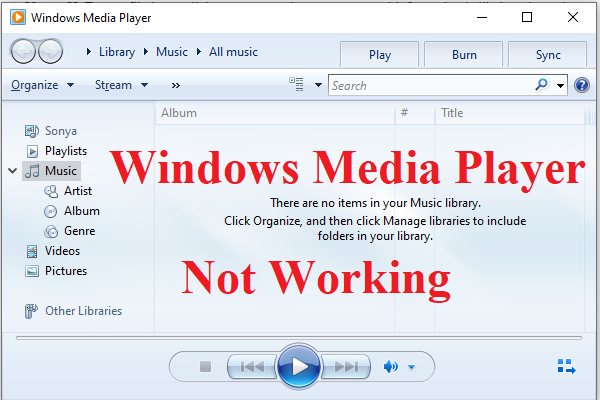Select Playlists in the navigation pane
The image size is (600, 400).
(65, 151)
